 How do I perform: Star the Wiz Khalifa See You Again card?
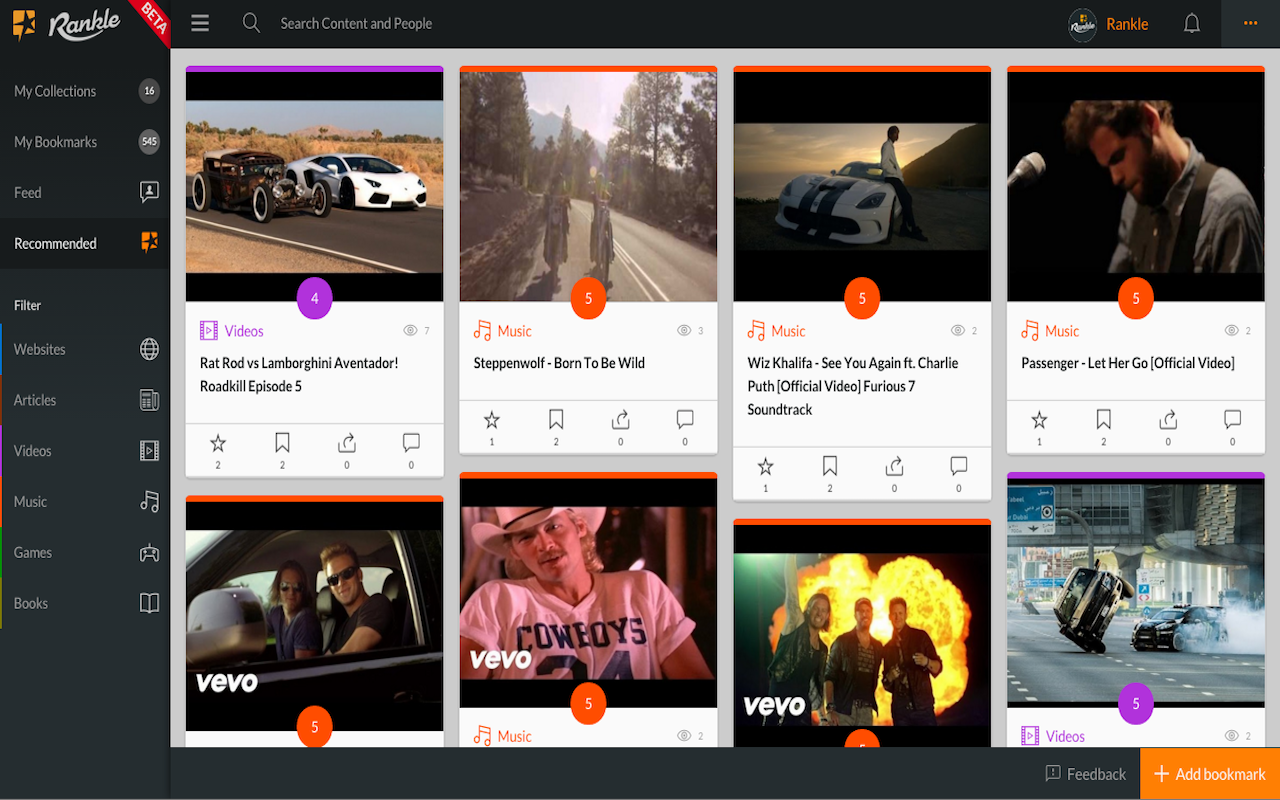766,466
